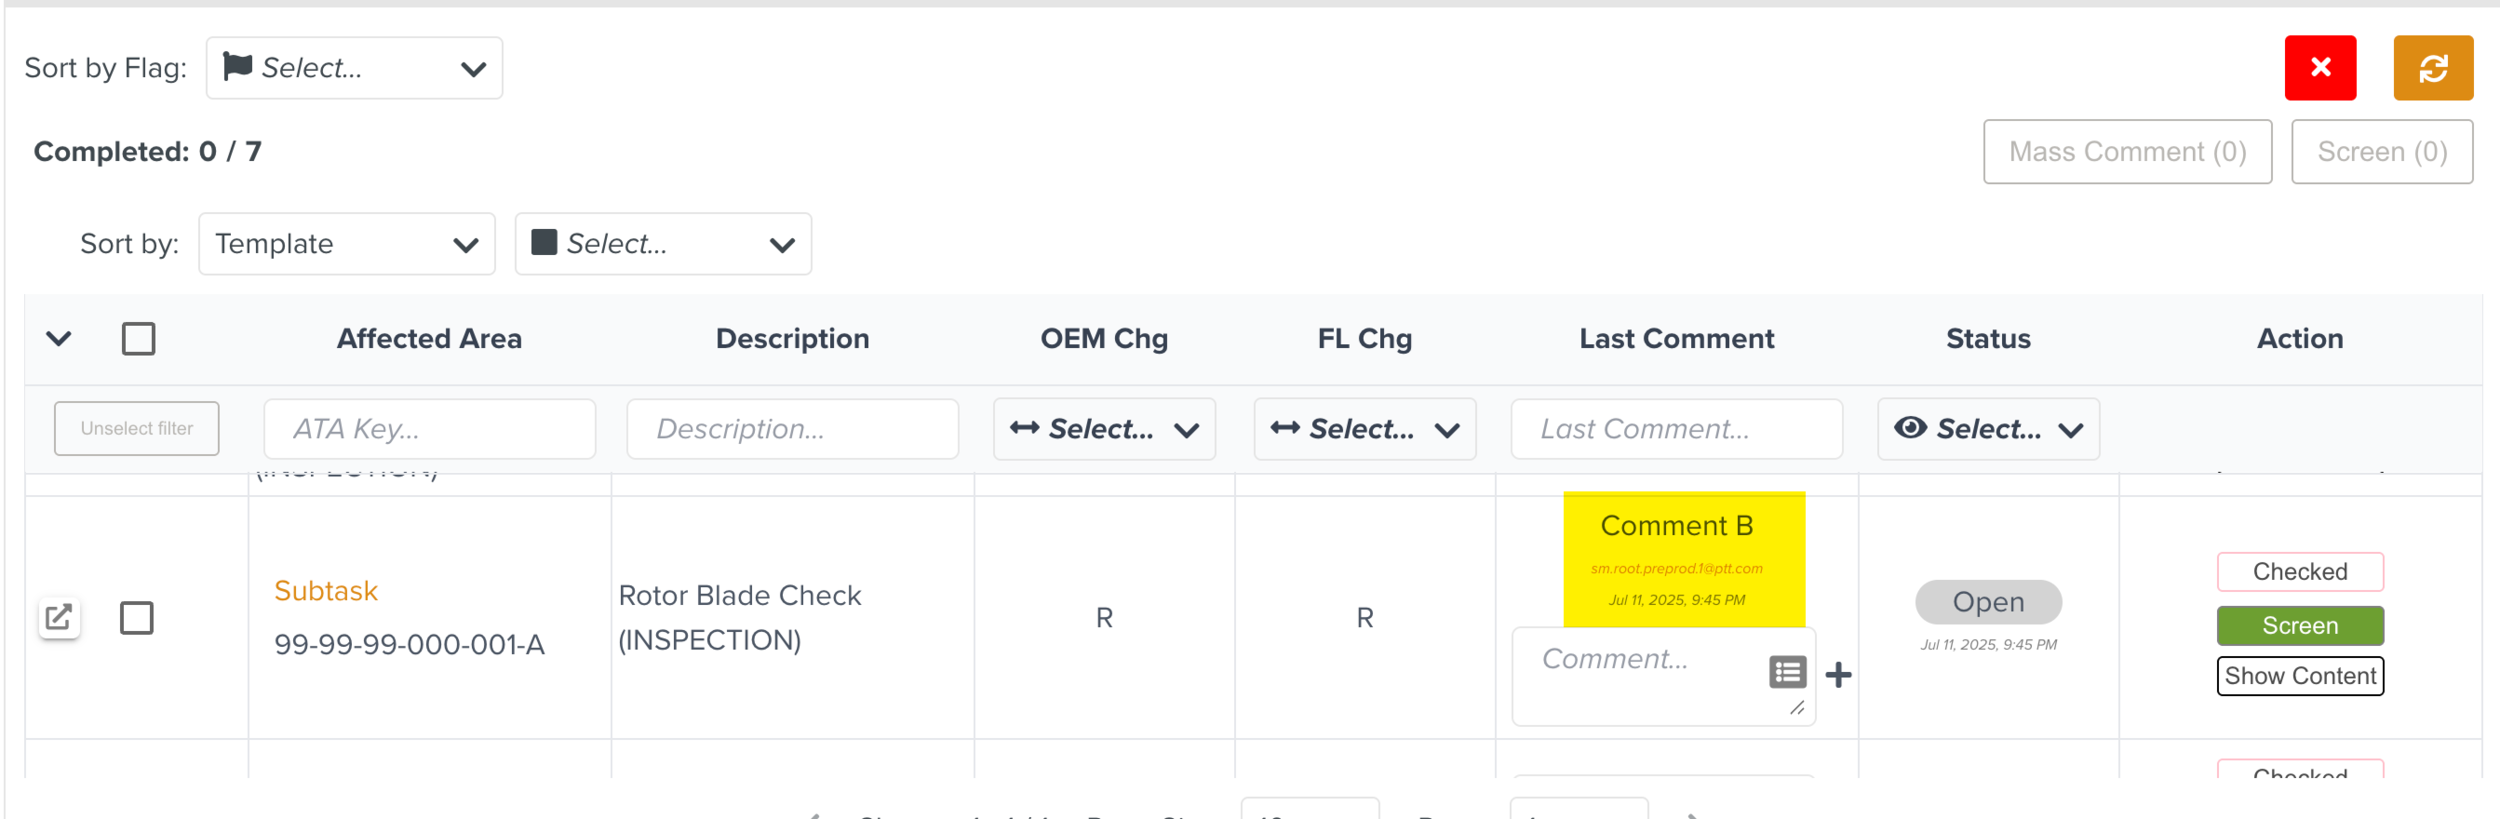The height and width of the screenshot is (819, 2500).
Task: Click the ATA Key filter input field
Action: coord(429,429)
